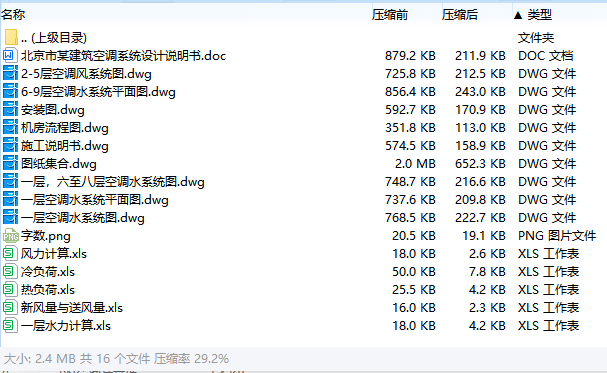Click the spreadsheet icon beside 新风量与送风量.xls
This screenshot has height=373, width=607.
click(10, 308)
